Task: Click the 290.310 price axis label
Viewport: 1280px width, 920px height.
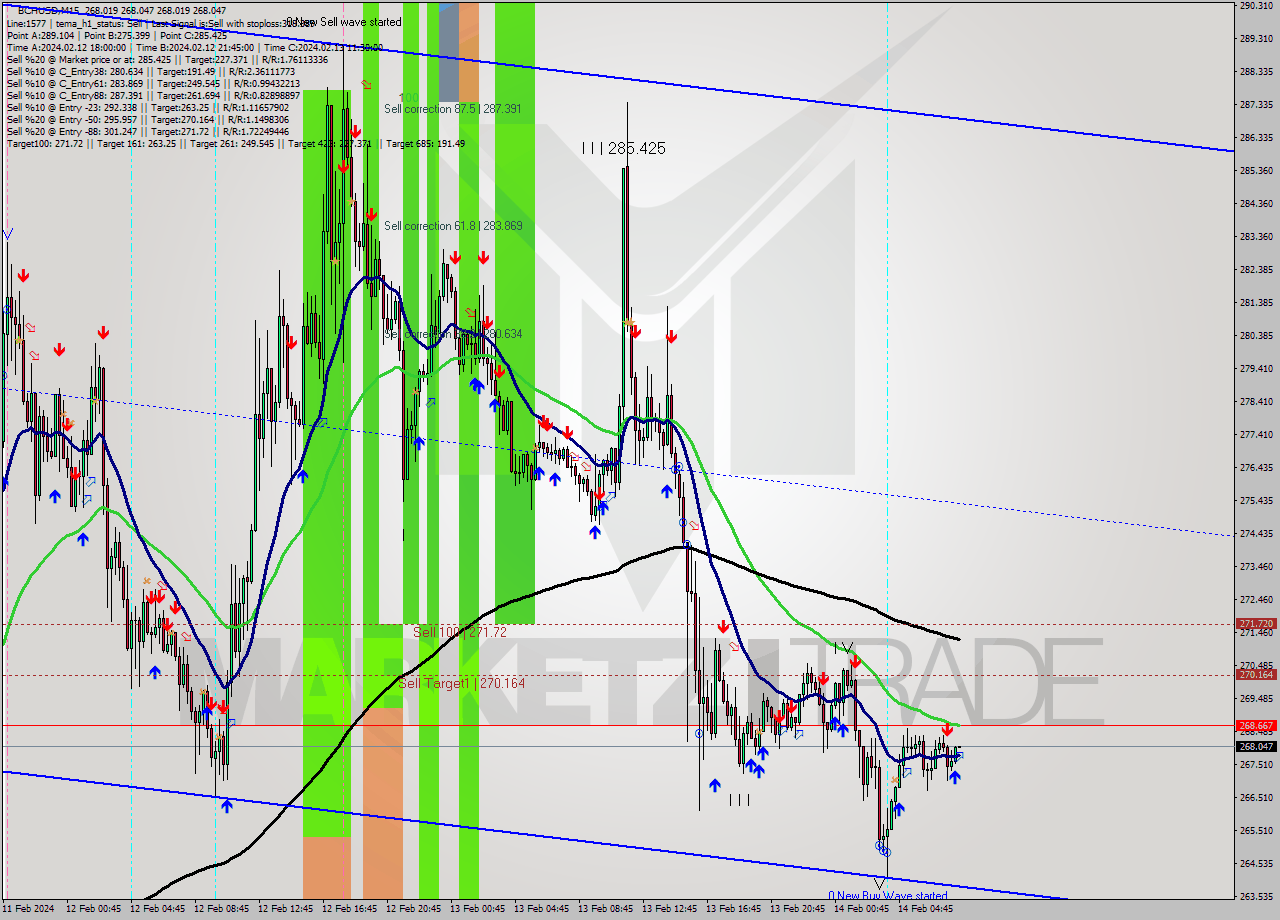Action: click(x=1256, y=6)
